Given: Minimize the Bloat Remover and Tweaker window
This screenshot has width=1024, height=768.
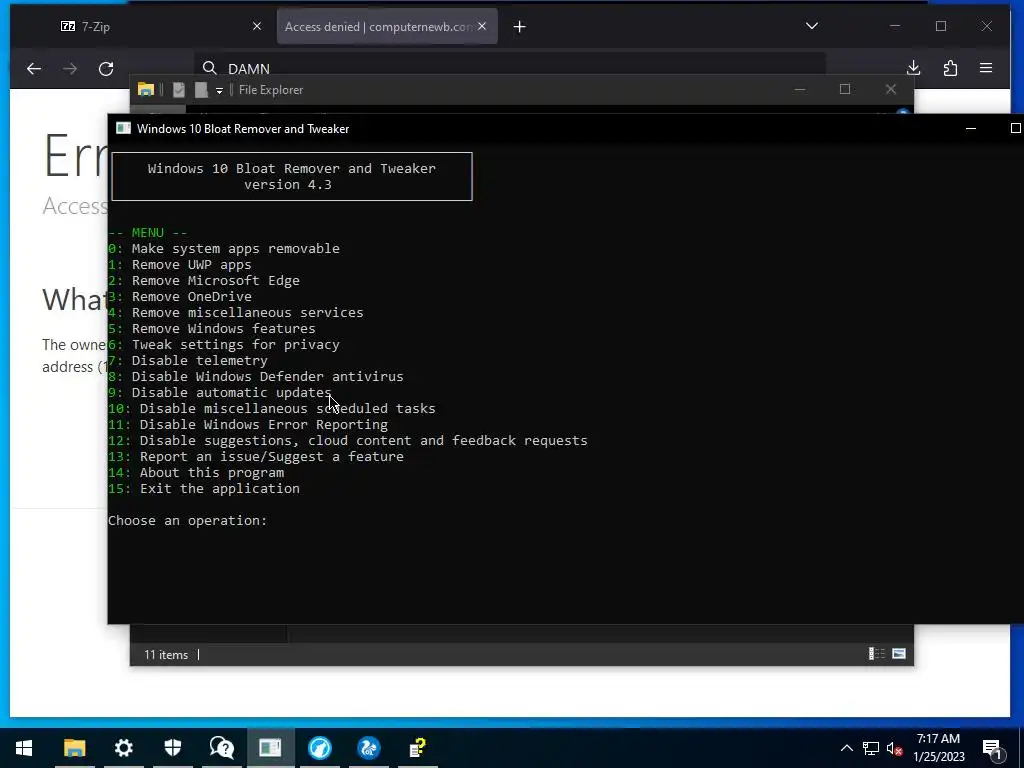Looking at the screenshot, I should [x=971, y=128].
